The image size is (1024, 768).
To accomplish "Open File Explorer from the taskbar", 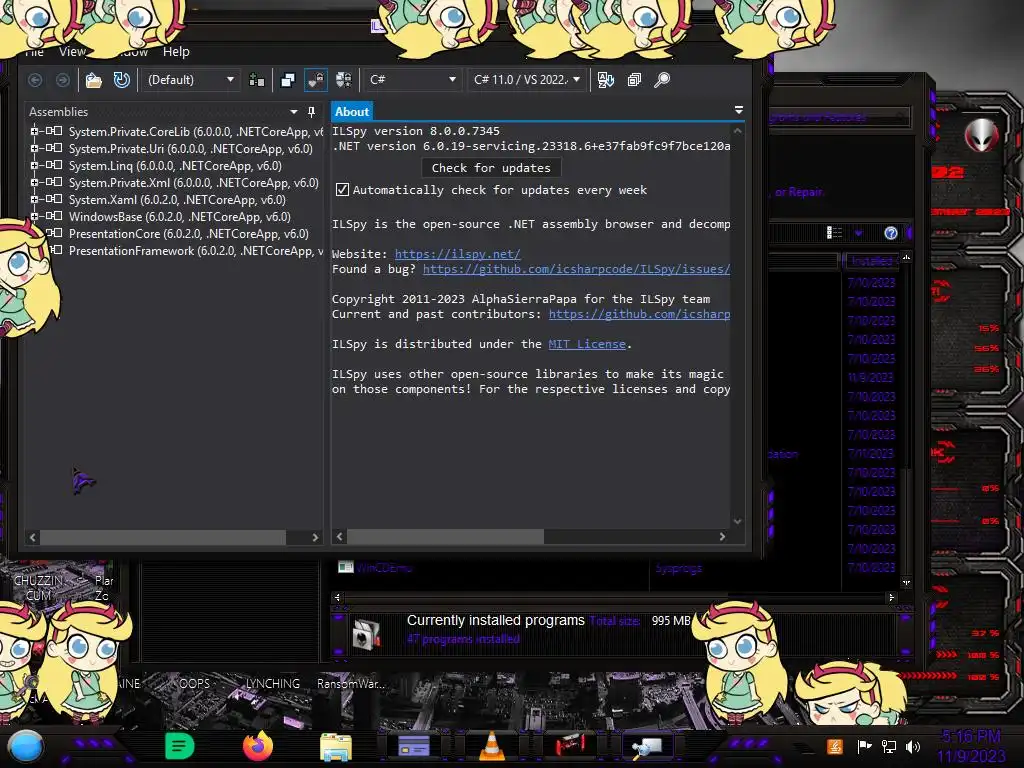I will (x=336, y=747).
